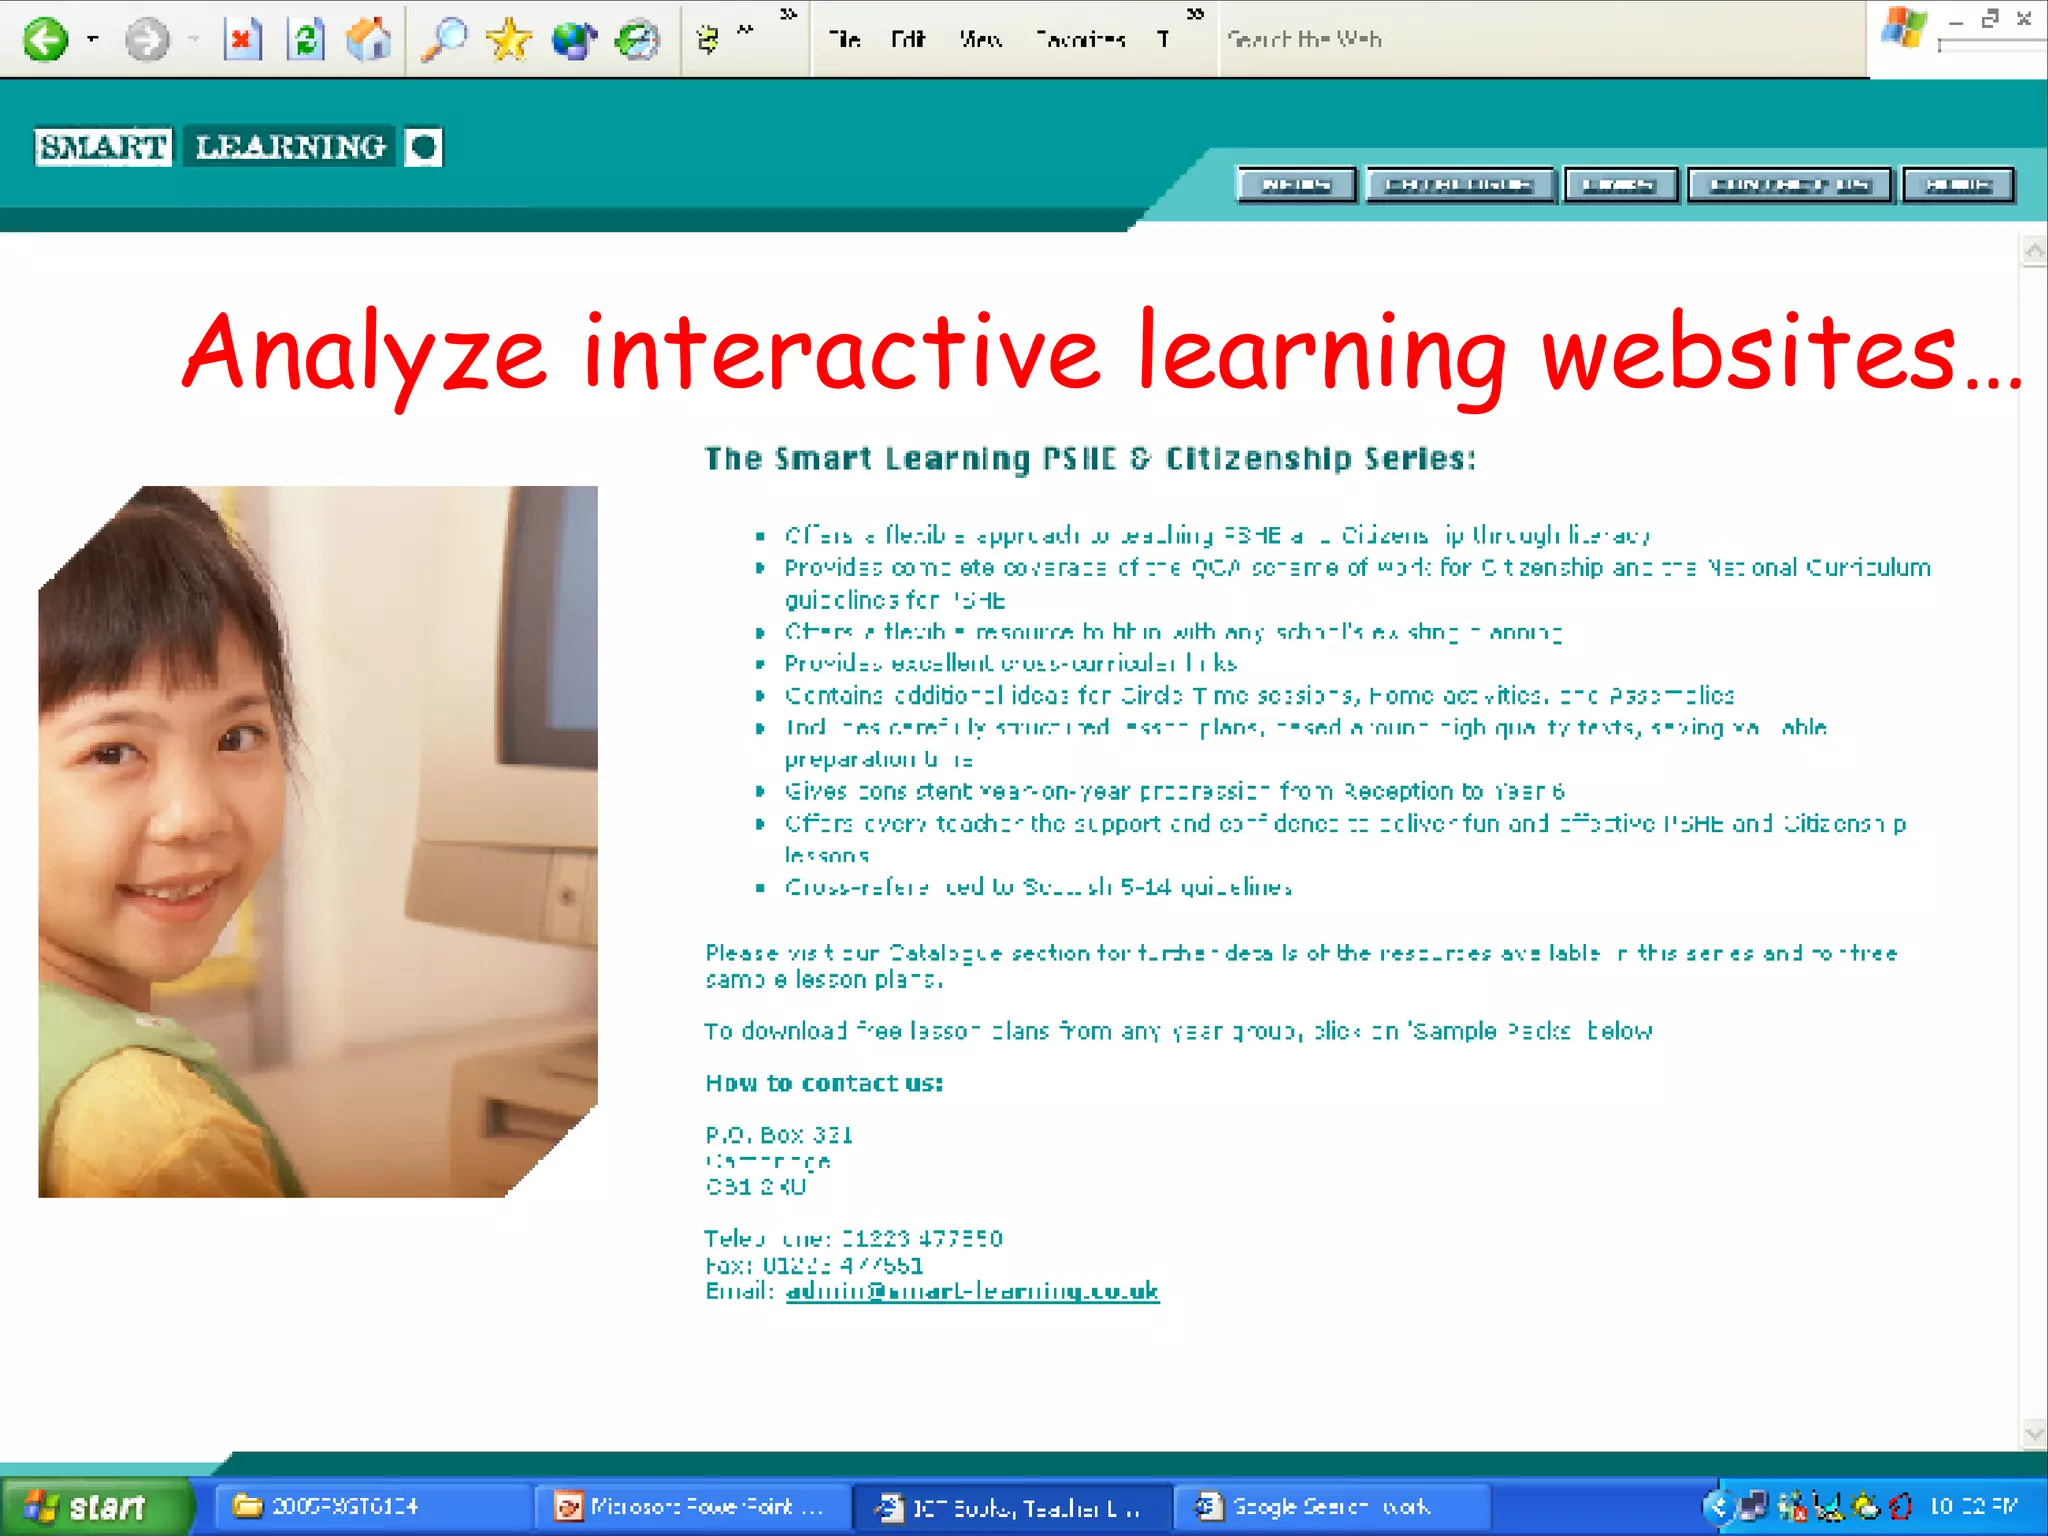
Task: Click the Smart Learning PSHE & Citizenship Series heading
Action: [1090, 458]
